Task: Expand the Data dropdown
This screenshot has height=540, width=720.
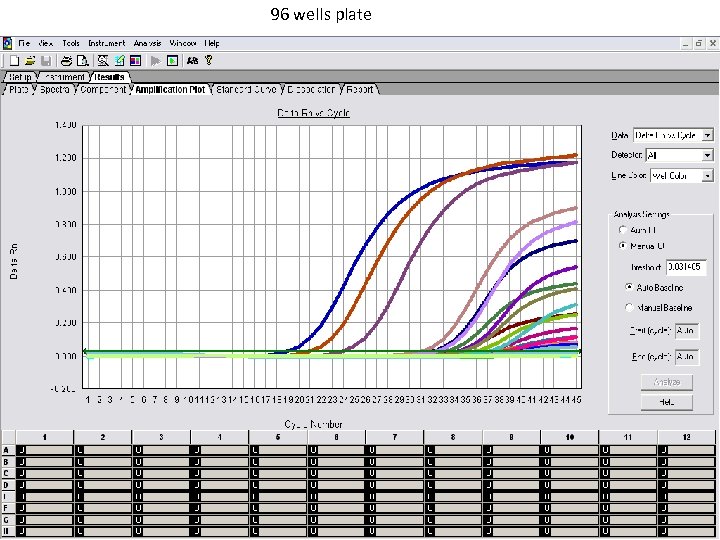Action: (x=708, y=135)
